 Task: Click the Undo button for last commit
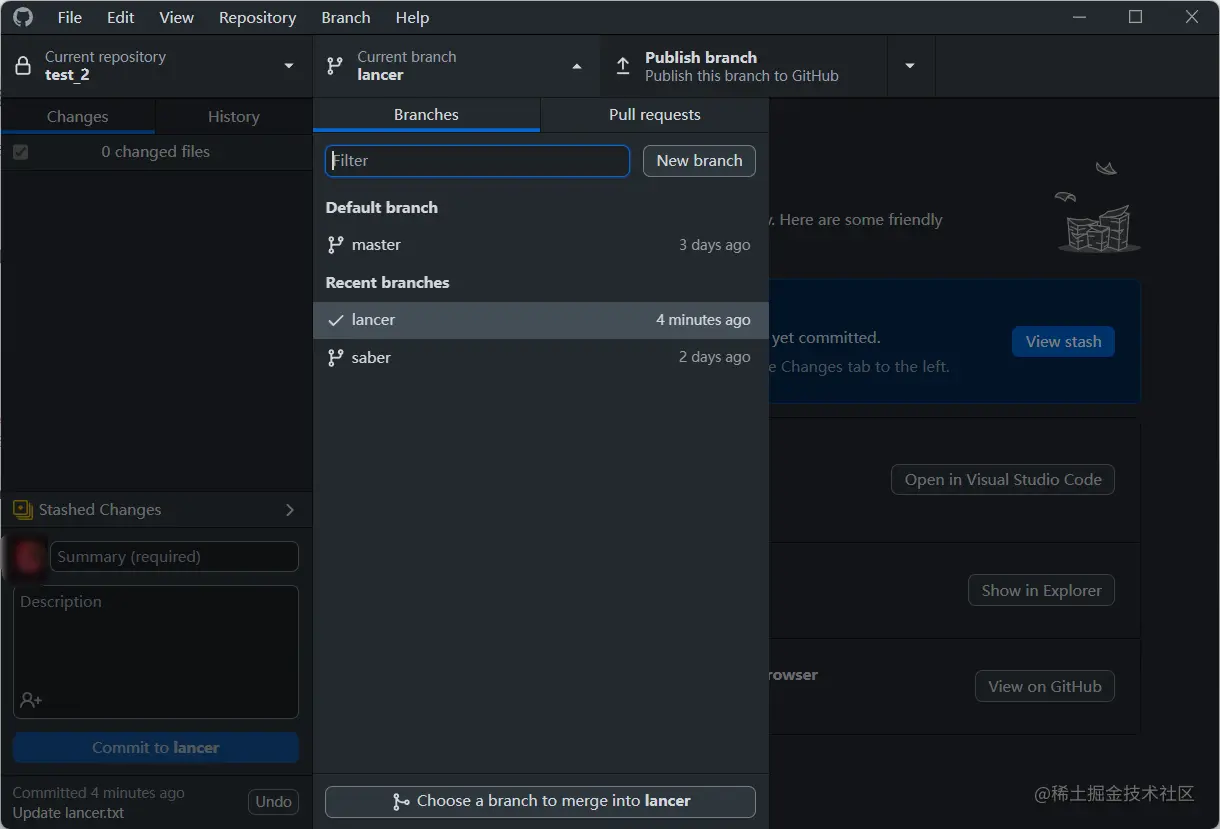pyautogui.click(x=273, y=801)
